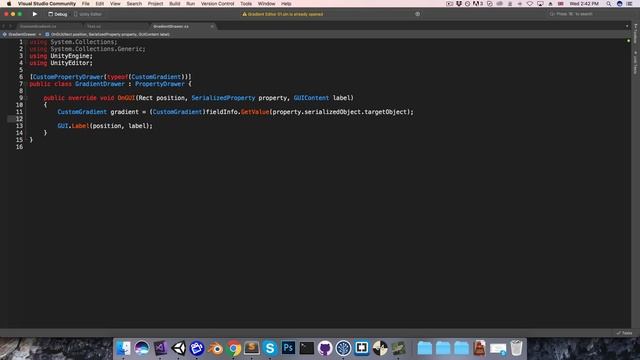This screenshot has width=640, height=360.
Task: Open the Tools menu
Action: point(246,4)
